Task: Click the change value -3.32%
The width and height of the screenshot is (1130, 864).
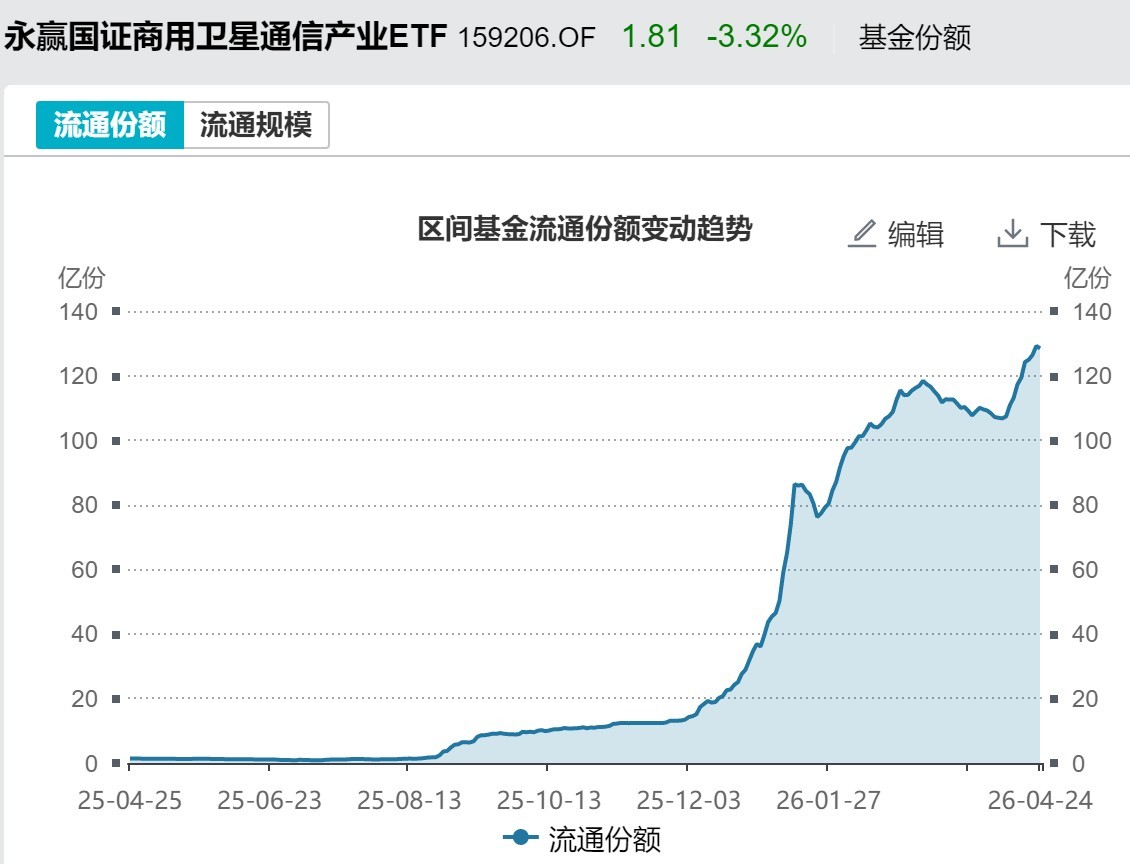Action: pos(757,36)
